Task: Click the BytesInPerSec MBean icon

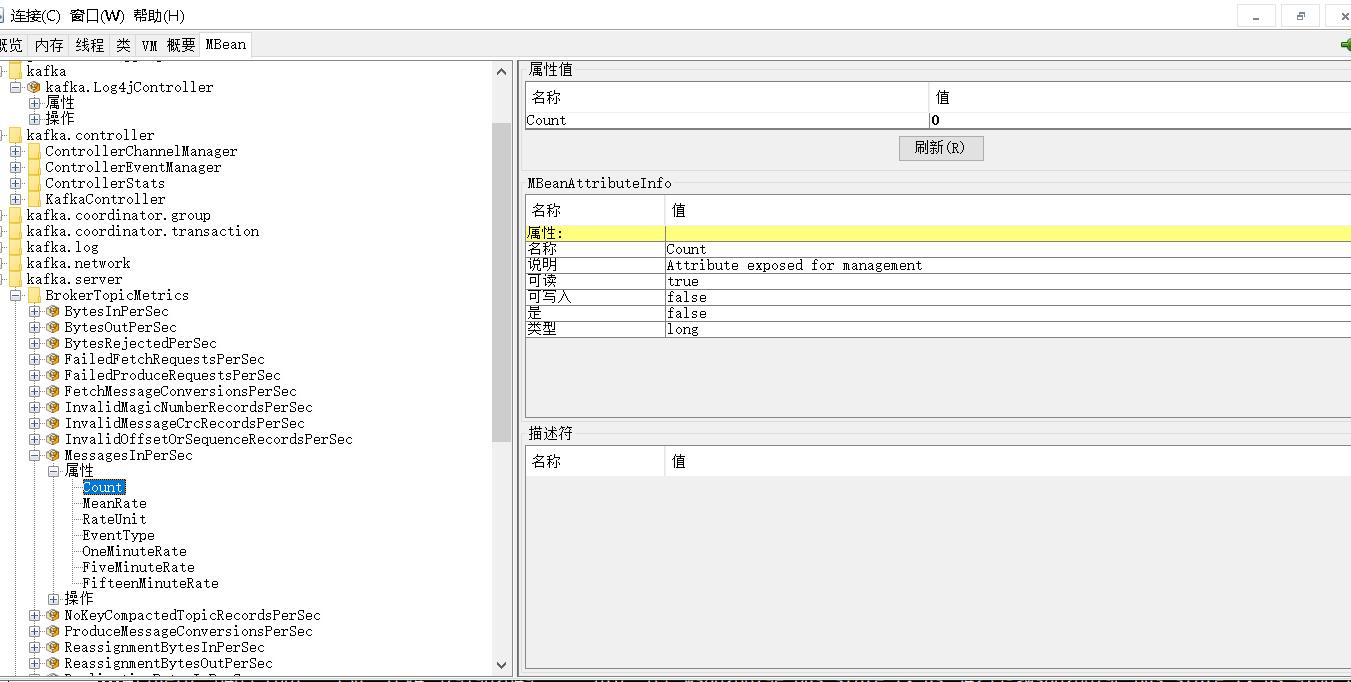Action: (53, 311)
